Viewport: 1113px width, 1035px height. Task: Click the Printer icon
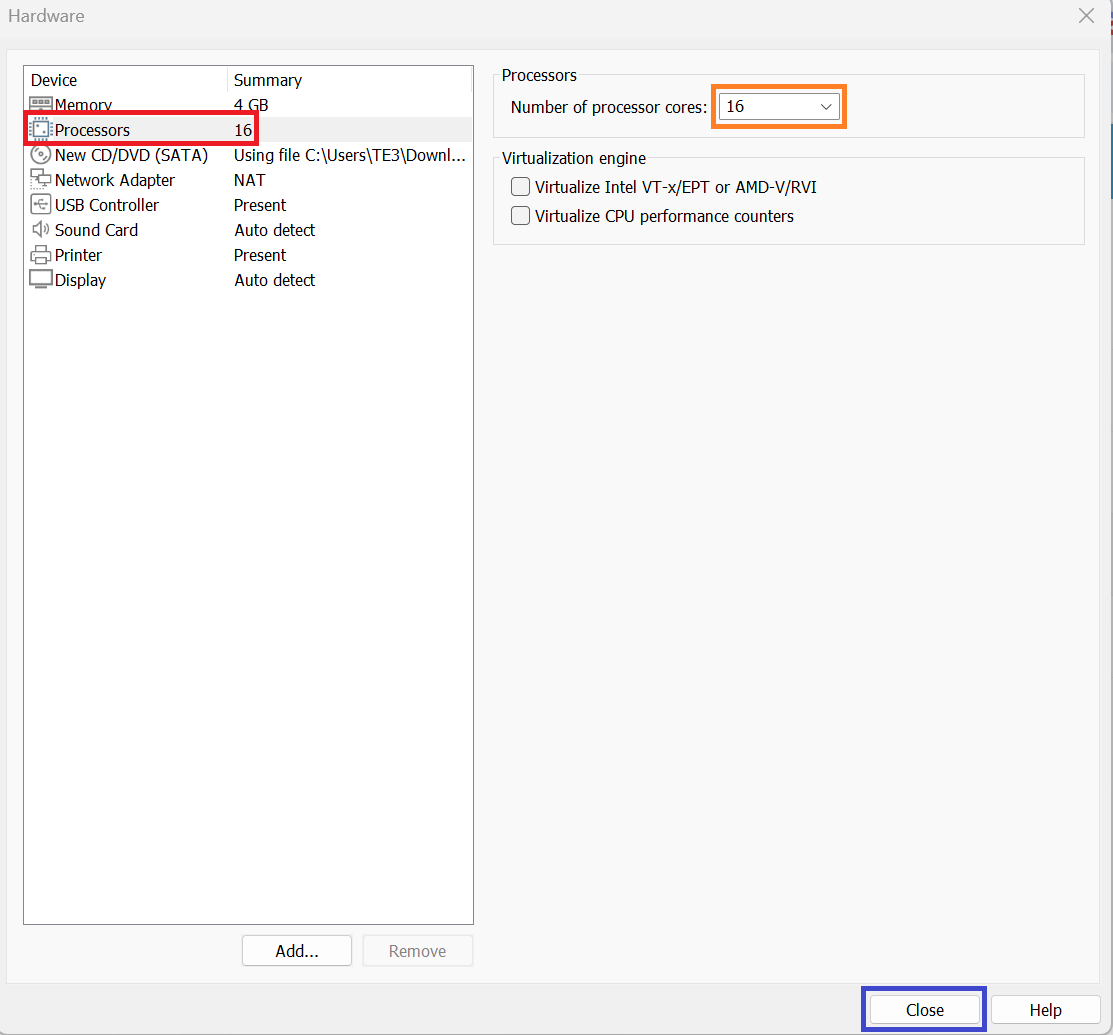(x=40, y=255)
